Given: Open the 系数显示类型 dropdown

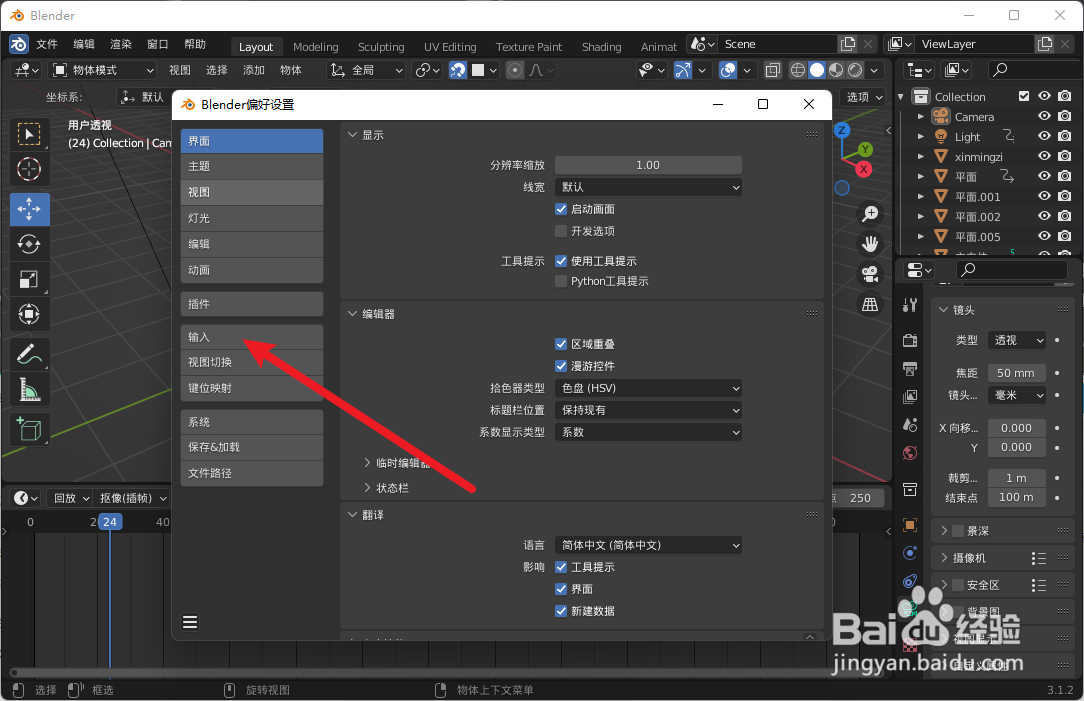Looking at the screenshot, I should click(x=648, y=433).
